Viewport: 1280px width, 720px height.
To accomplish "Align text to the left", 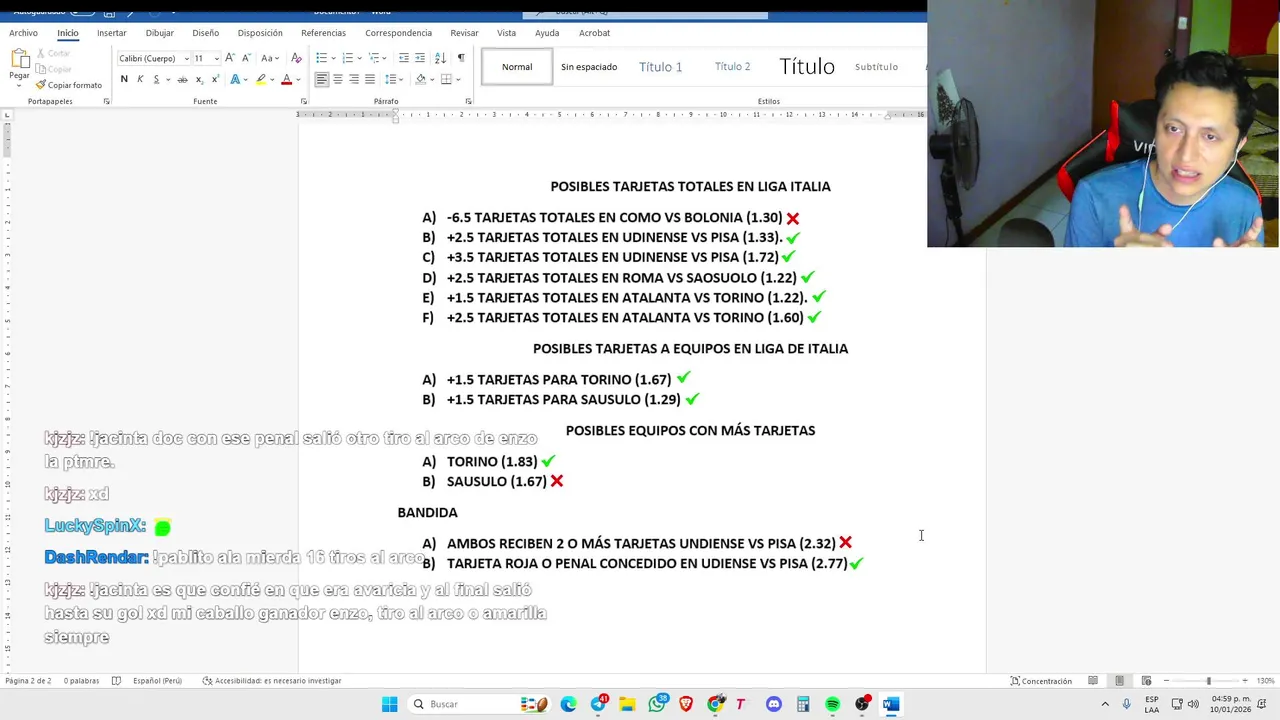I will pyautogui.click(x=321, y=79).
